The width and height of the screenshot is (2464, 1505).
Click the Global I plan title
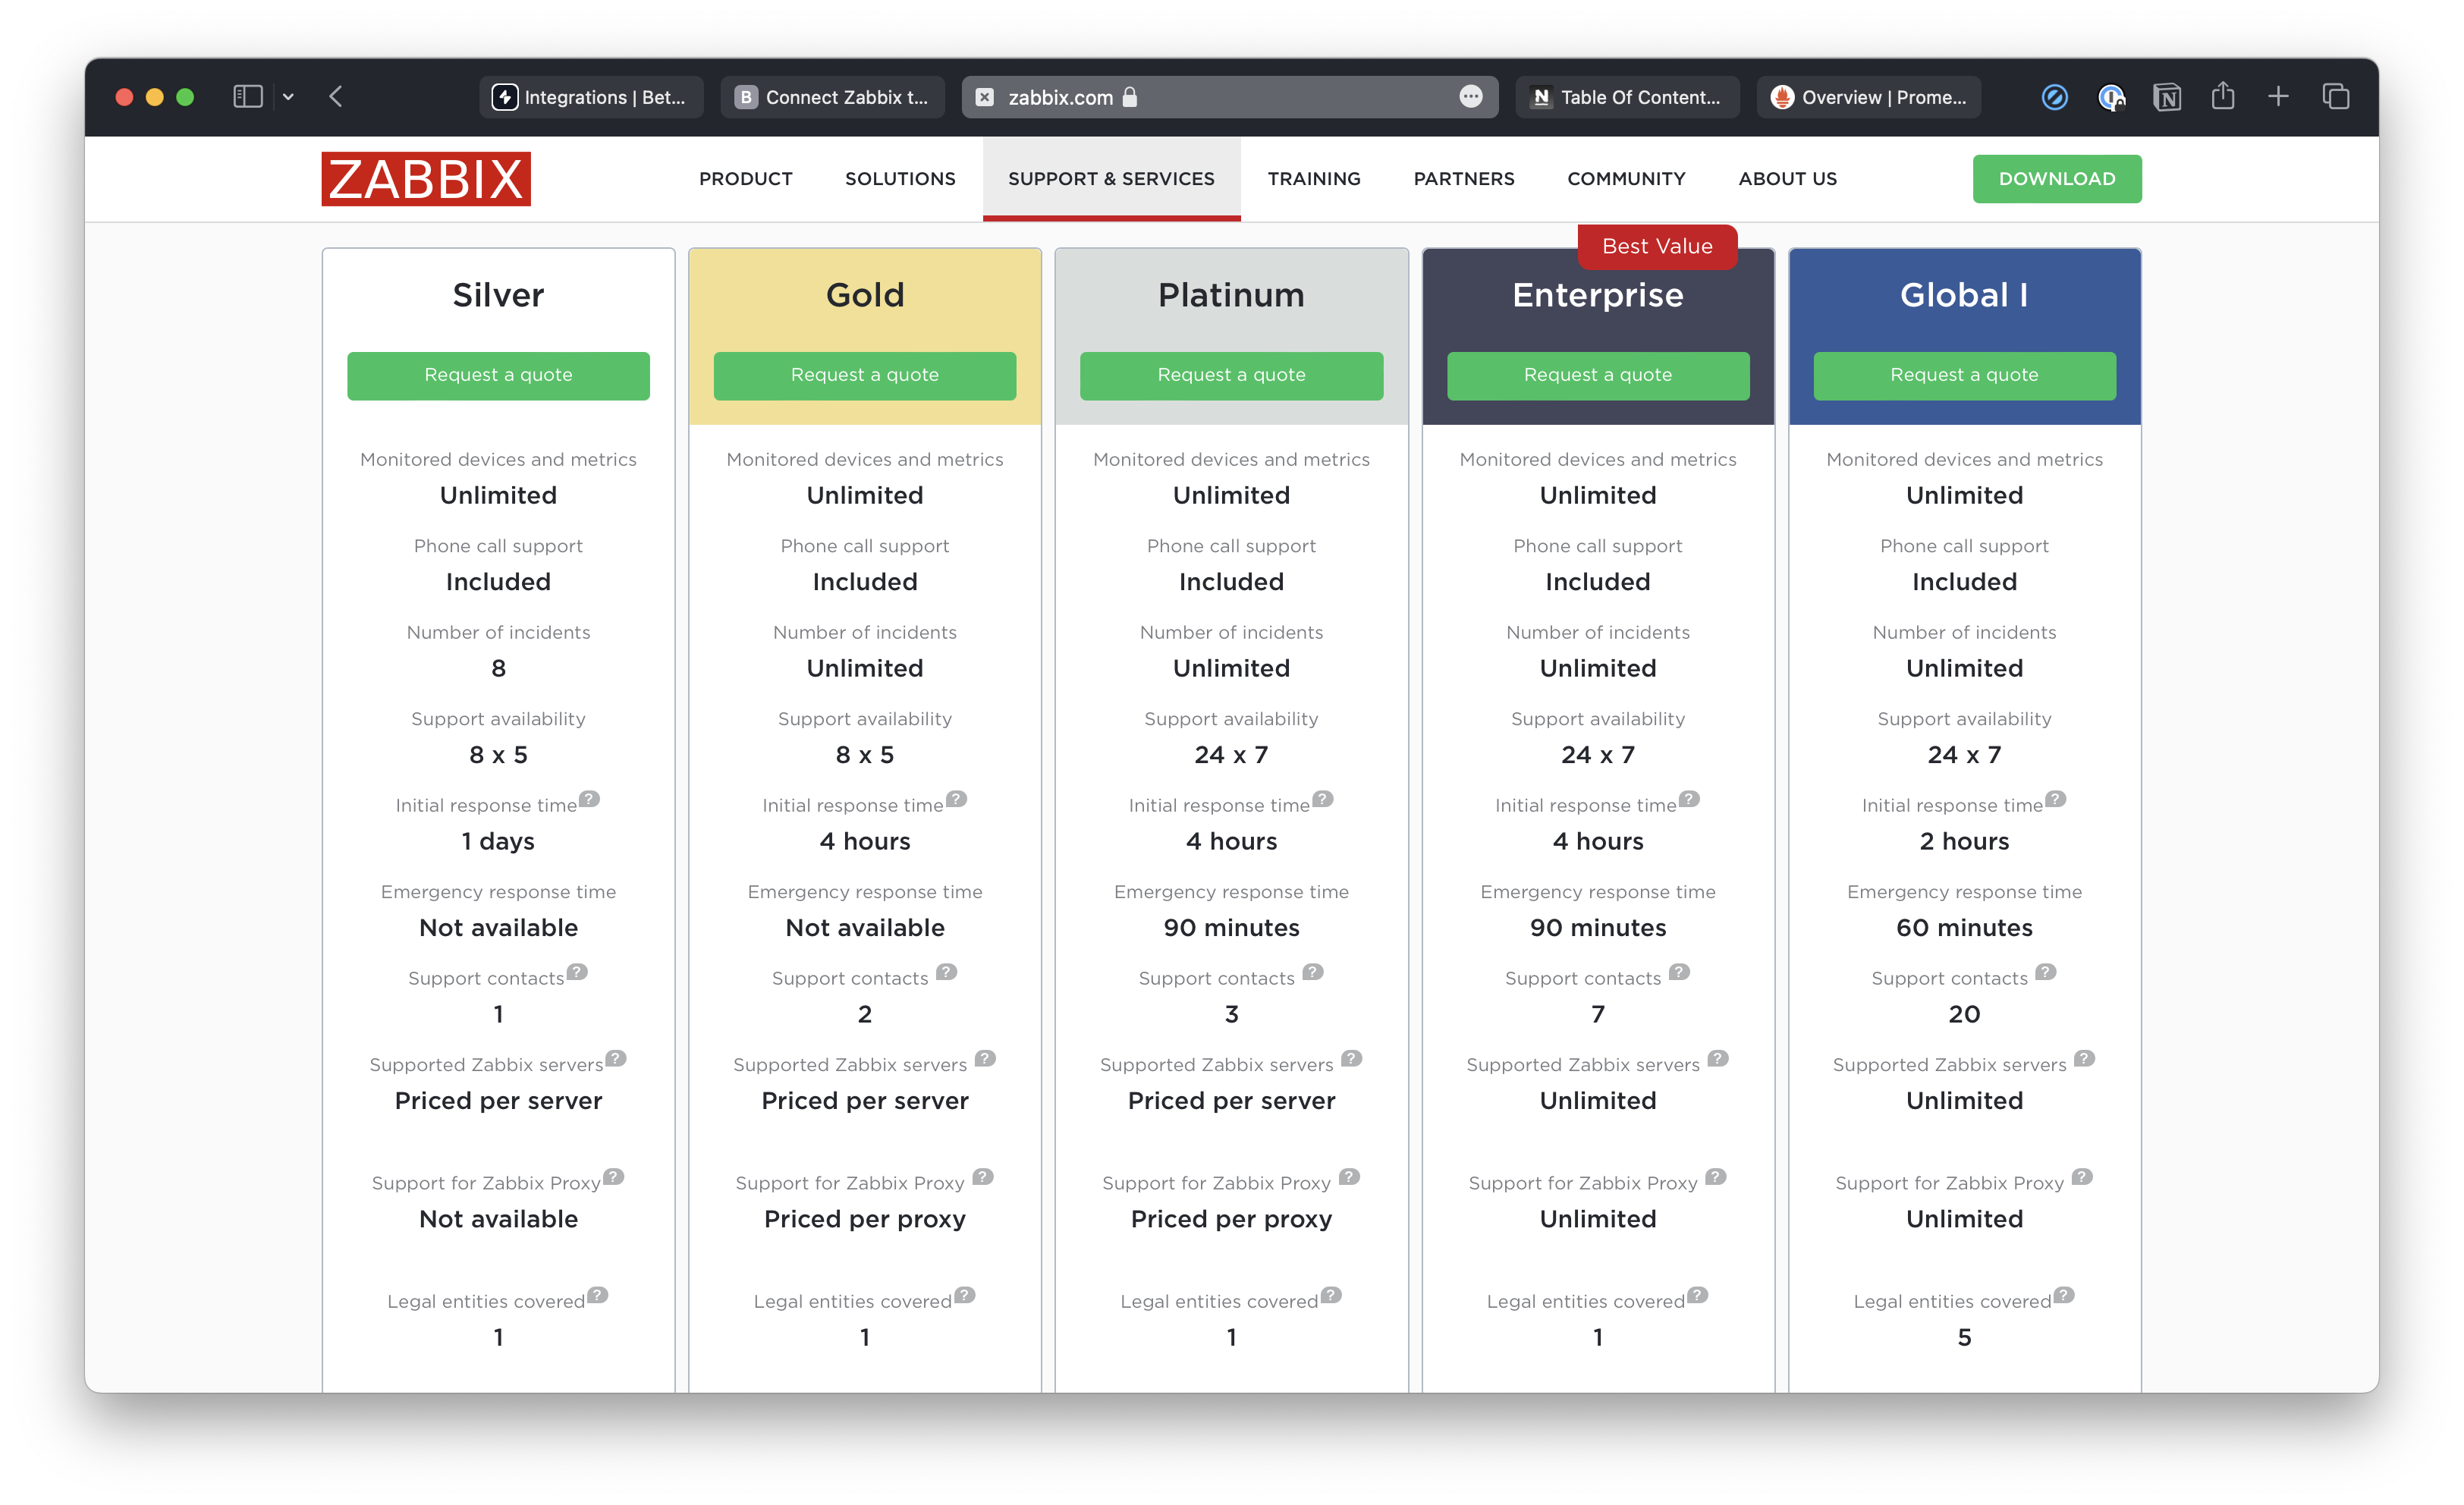pos(1964,295)
